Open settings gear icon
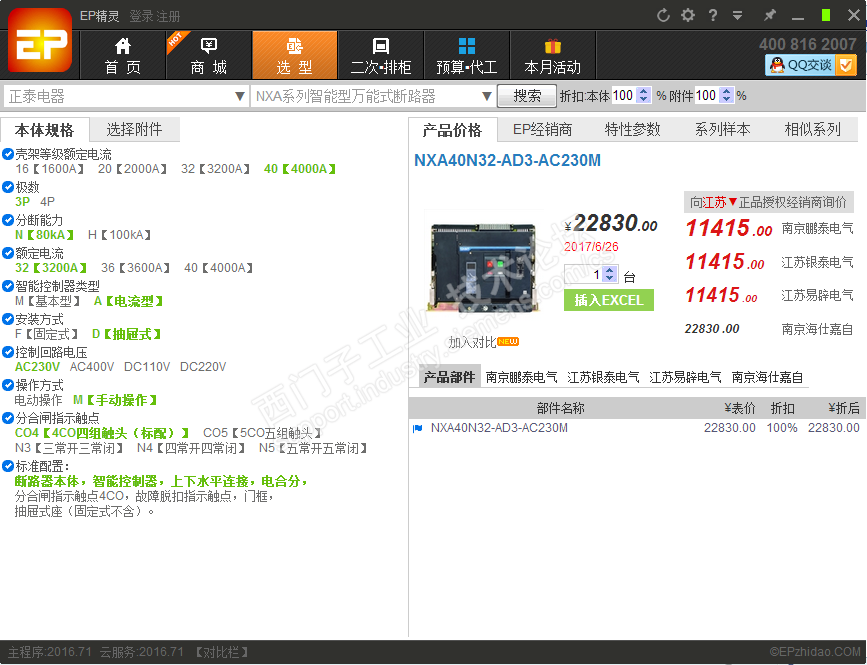This screenshot has height=665, width=867. 688,15
